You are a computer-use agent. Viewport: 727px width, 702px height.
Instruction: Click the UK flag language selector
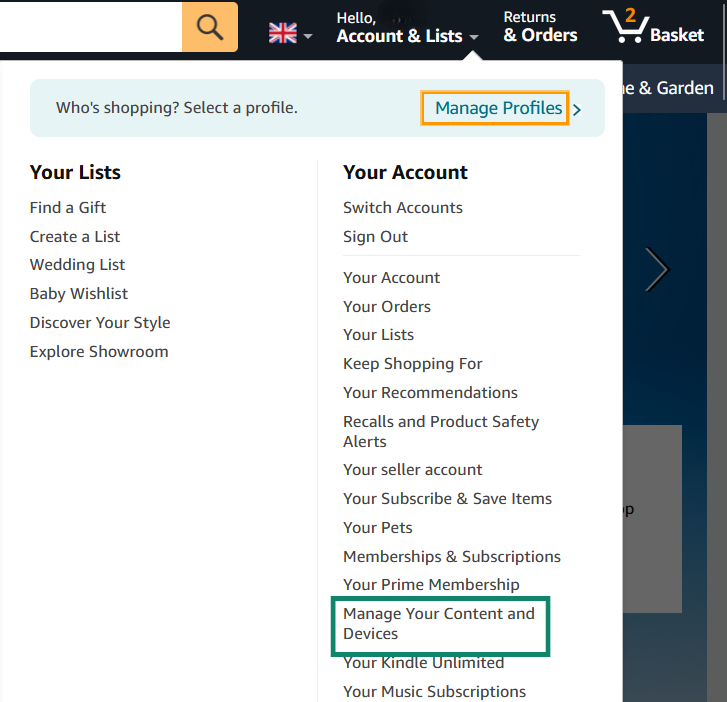pos(290,34)
